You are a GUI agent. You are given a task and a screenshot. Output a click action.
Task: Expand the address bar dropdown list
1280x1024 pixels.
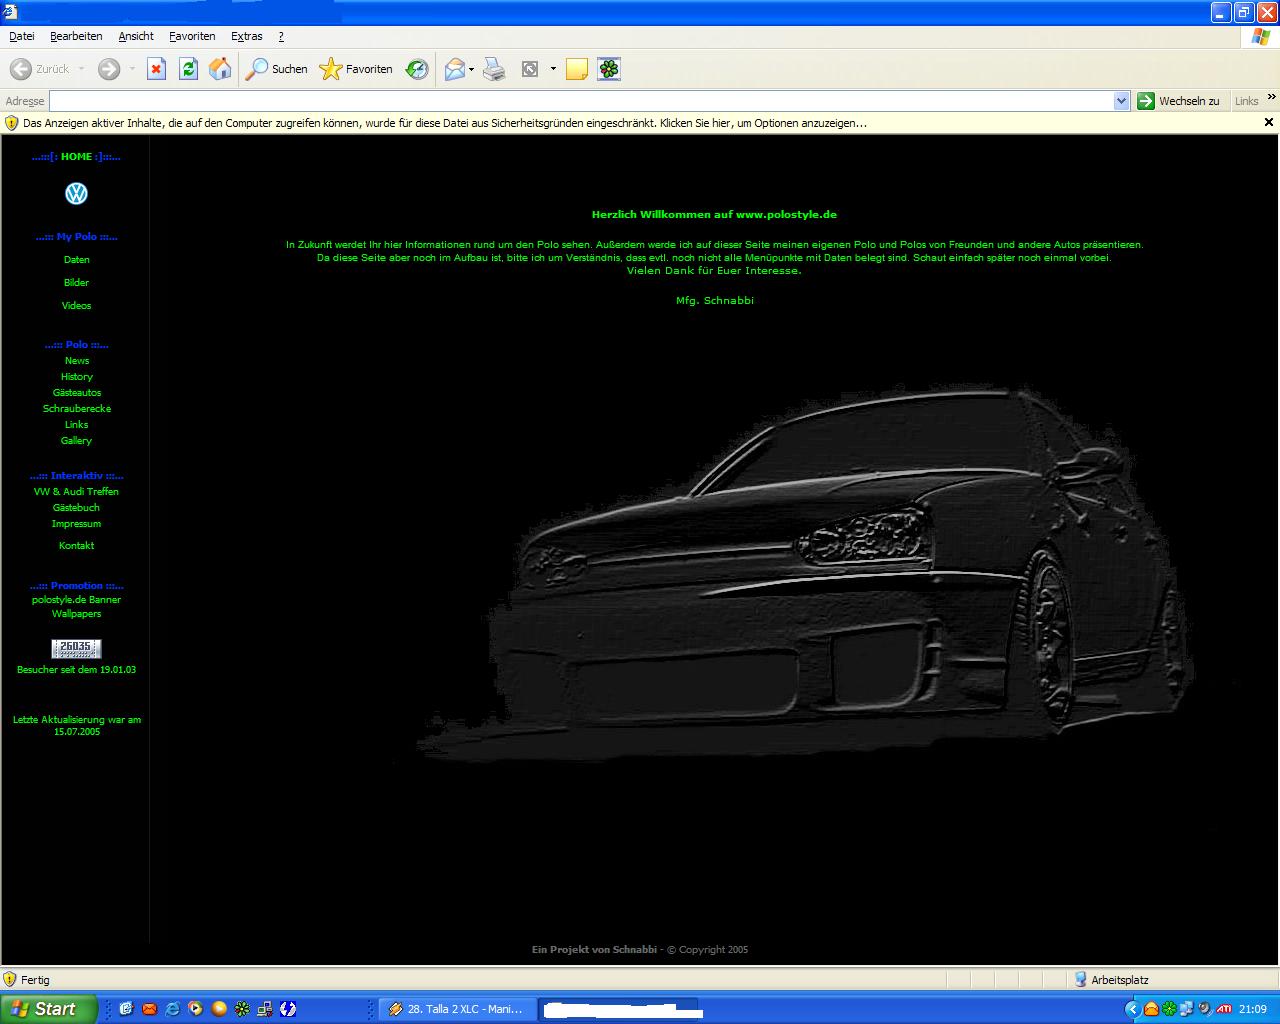point(1121,101)
